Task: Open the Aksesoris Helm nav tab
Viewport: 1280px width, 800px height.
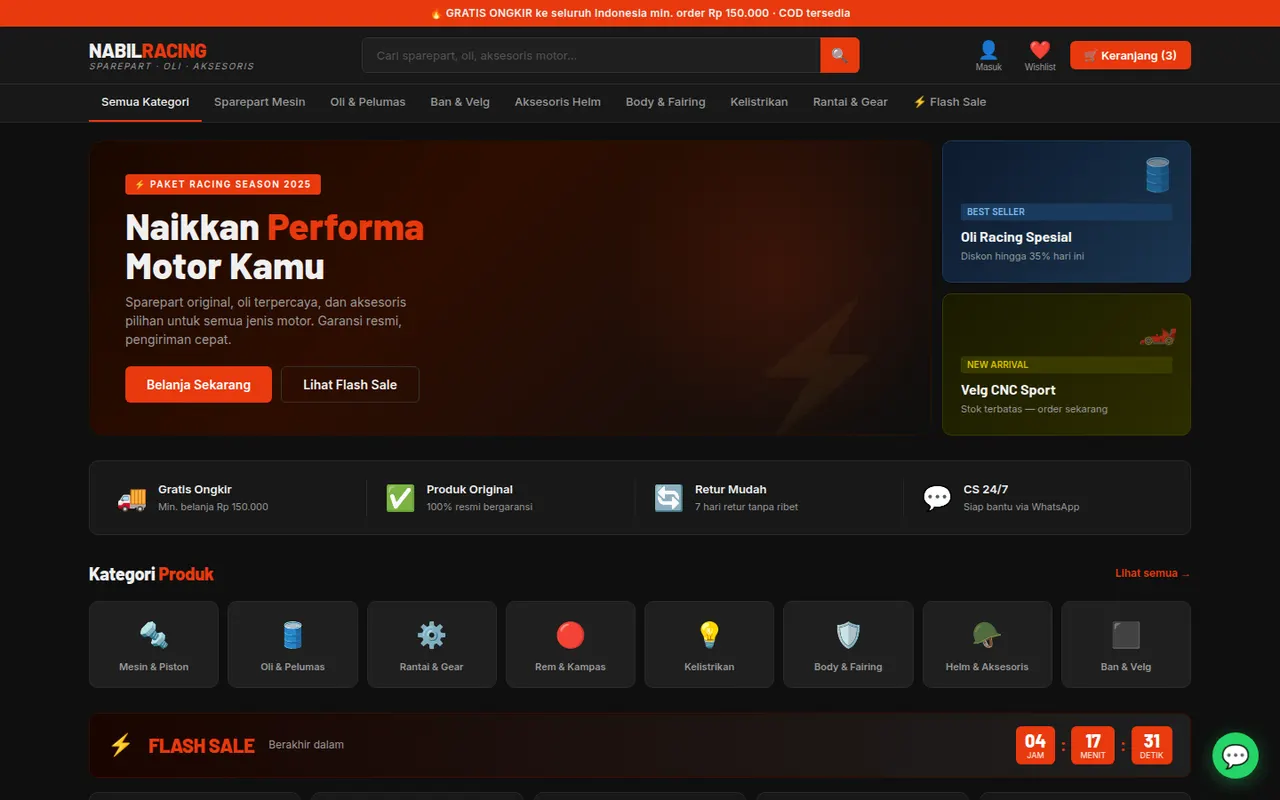Action: tap(558, 102)
